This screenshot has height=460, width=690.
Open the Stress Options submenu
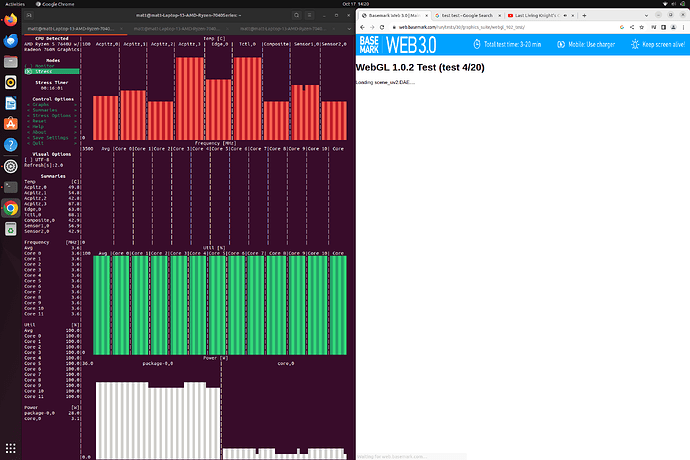click(52, 116)
